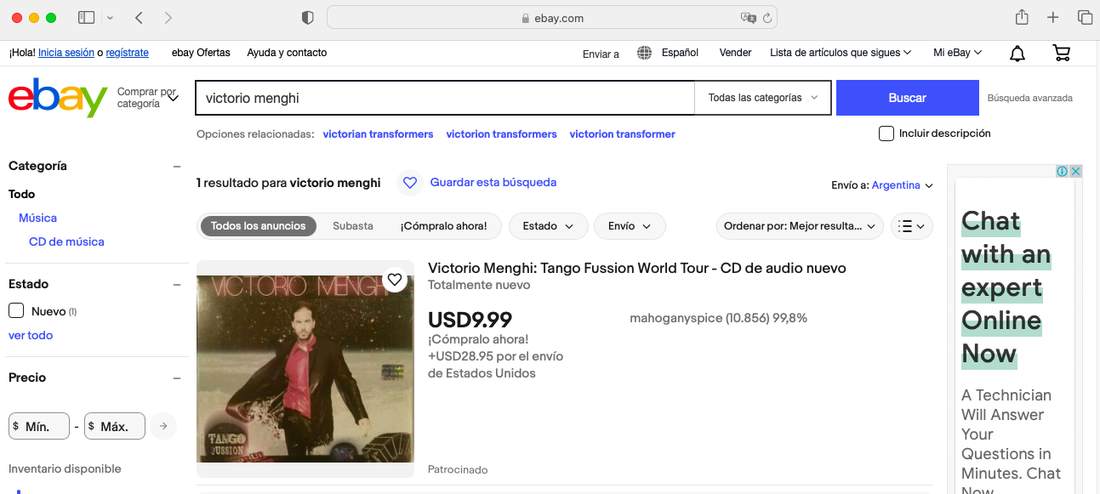Click the Mín. price input

click(x=39, y=426)
